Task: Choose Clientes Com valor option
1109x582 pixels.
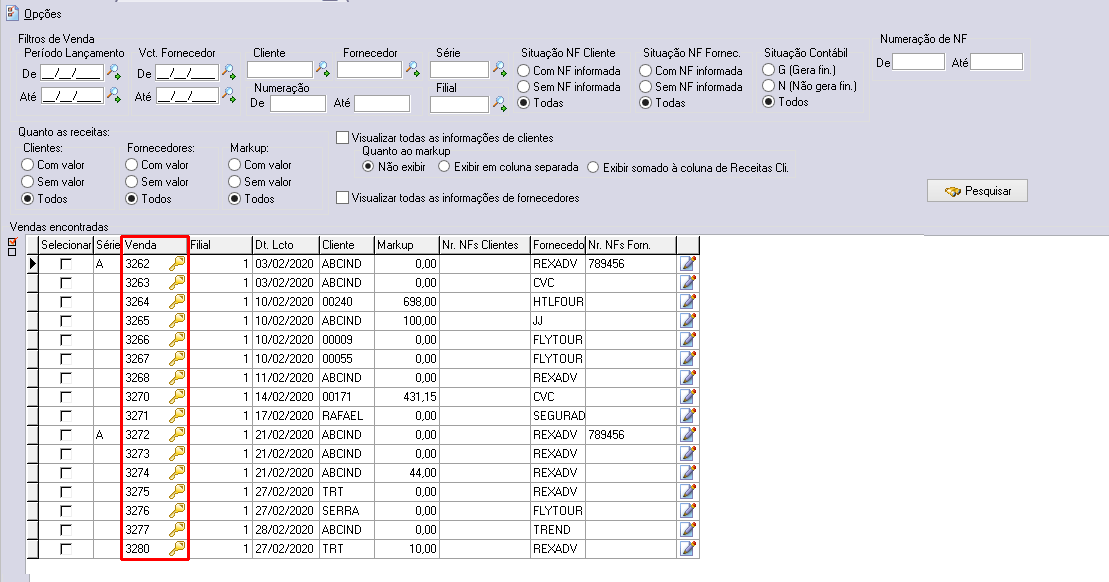Action: click(x=28, y=165)
